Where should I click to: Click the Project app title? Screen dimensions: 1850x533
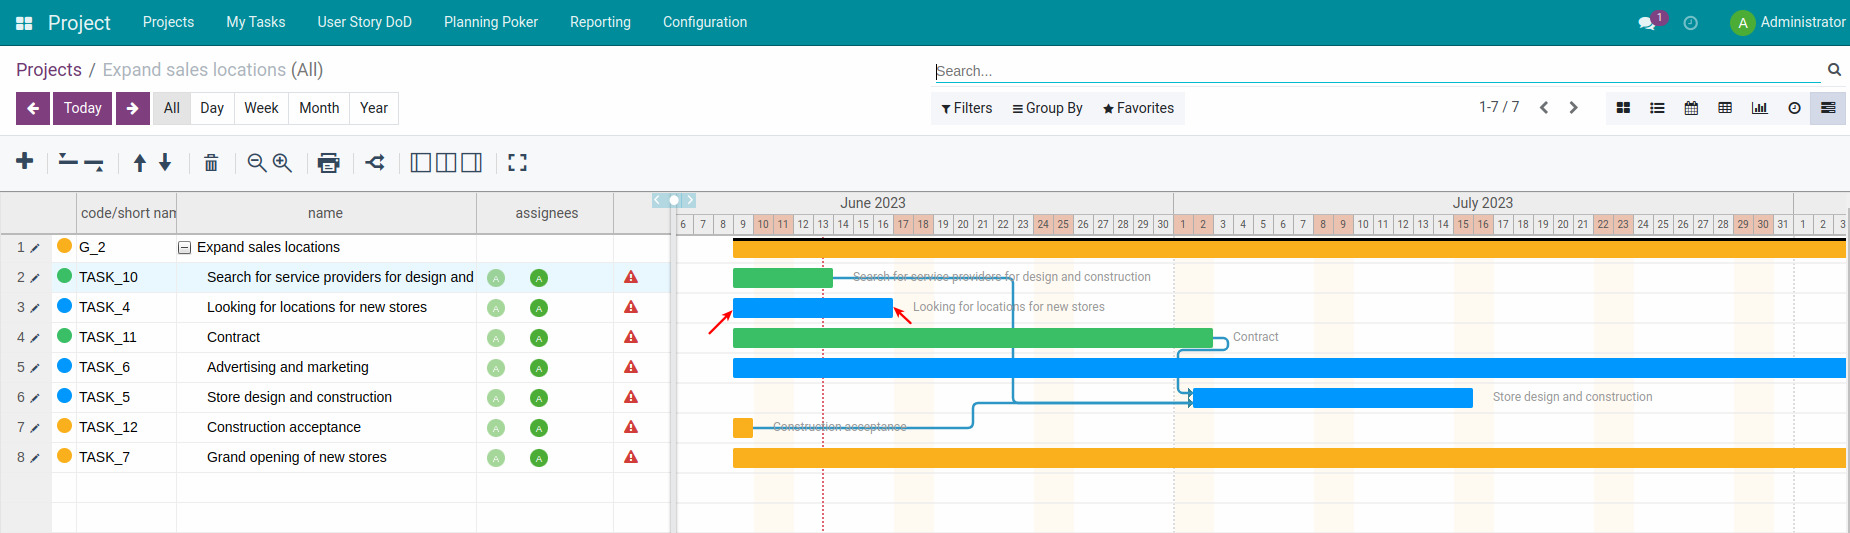pyautogui.click(x=79, y=22)
